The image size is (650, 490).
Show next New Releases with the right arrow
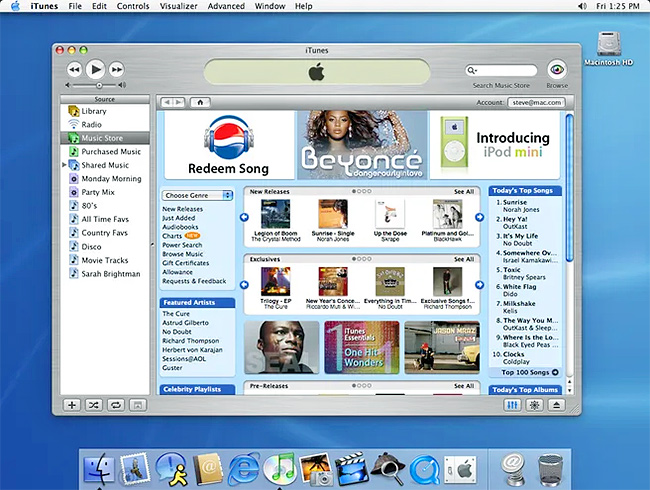click(x=479, y=217)
